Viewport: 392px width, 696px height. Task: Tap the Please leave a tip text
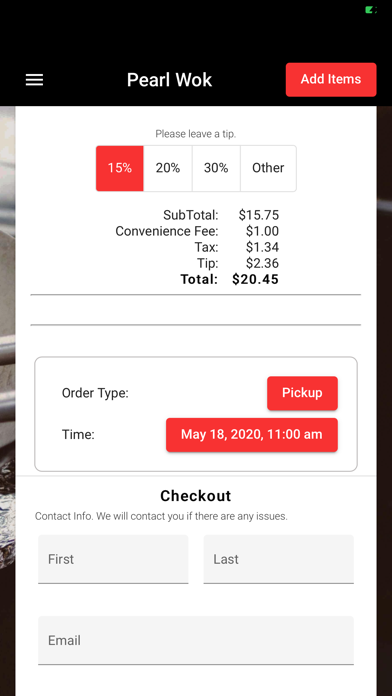[196, 134]
